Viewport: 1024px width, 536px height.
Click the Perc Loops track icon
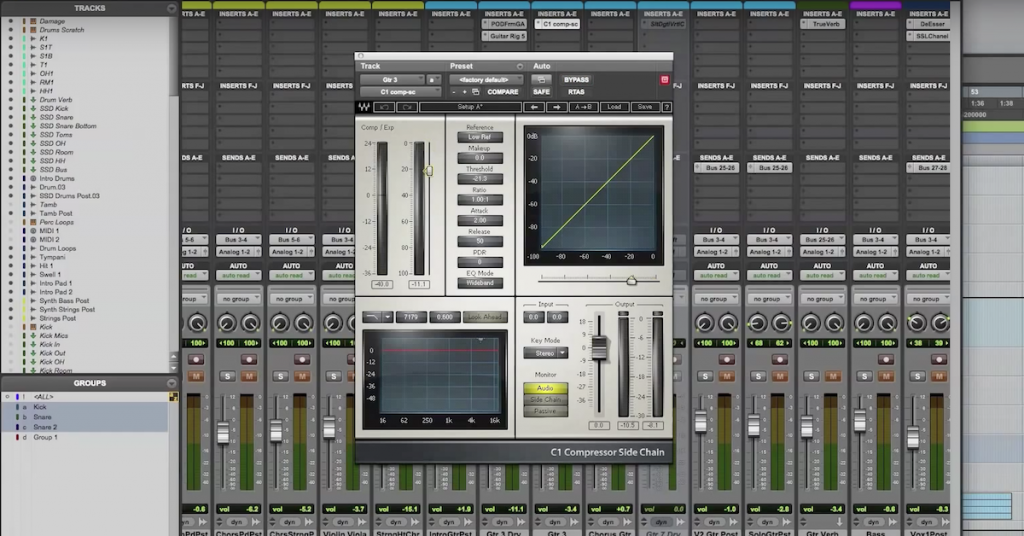33,222
